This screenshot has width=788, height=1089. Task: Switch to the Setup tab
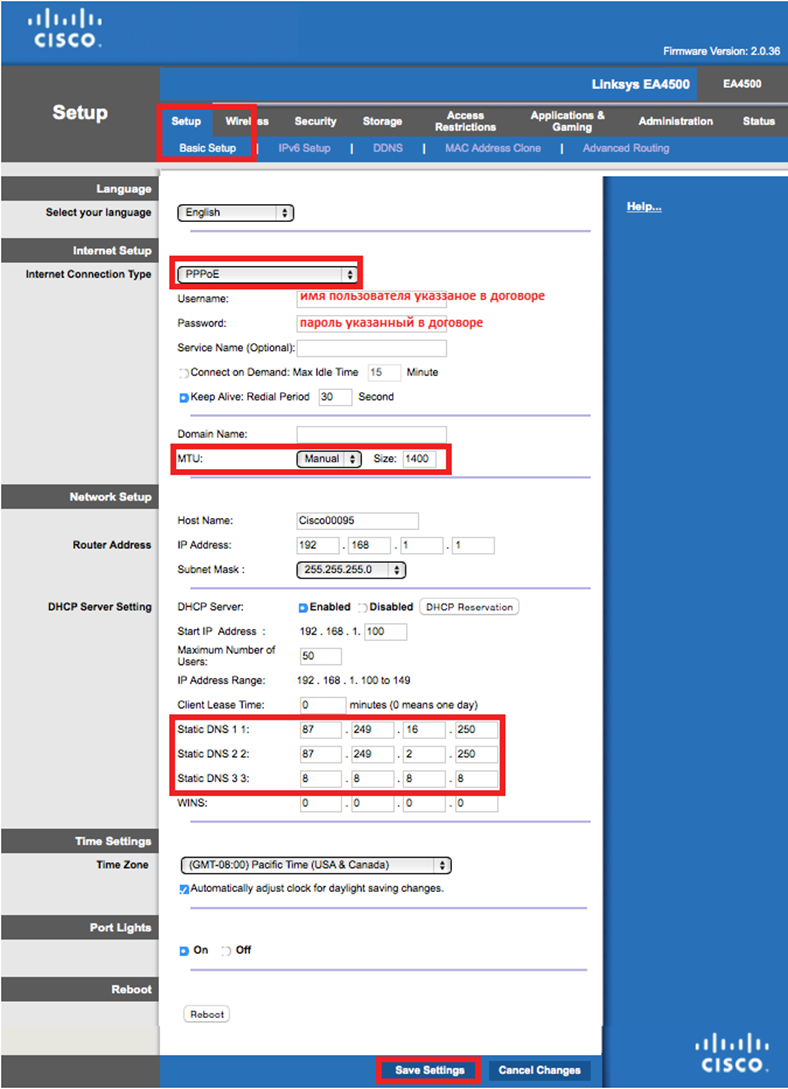[x=186, y=121]
